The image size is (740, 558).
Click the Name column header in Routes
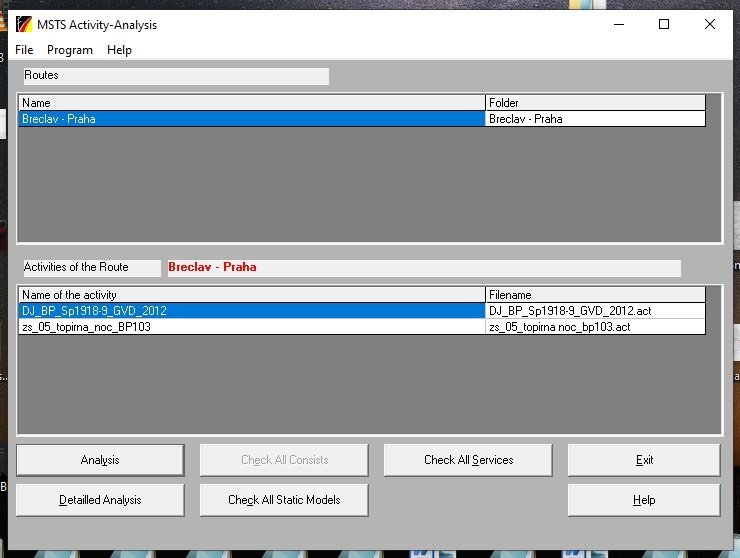coord(250,103)
